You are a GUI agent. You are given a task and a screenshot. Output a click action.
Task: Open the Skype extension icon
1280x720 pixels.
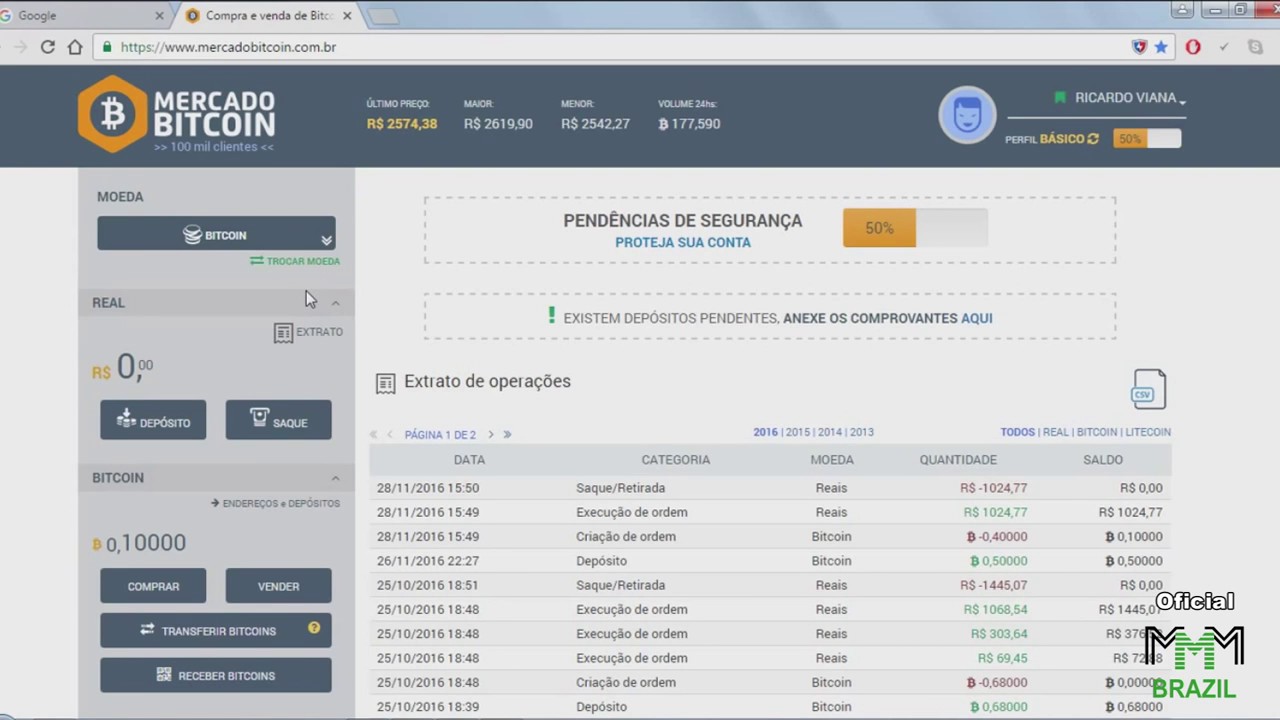1255,47
